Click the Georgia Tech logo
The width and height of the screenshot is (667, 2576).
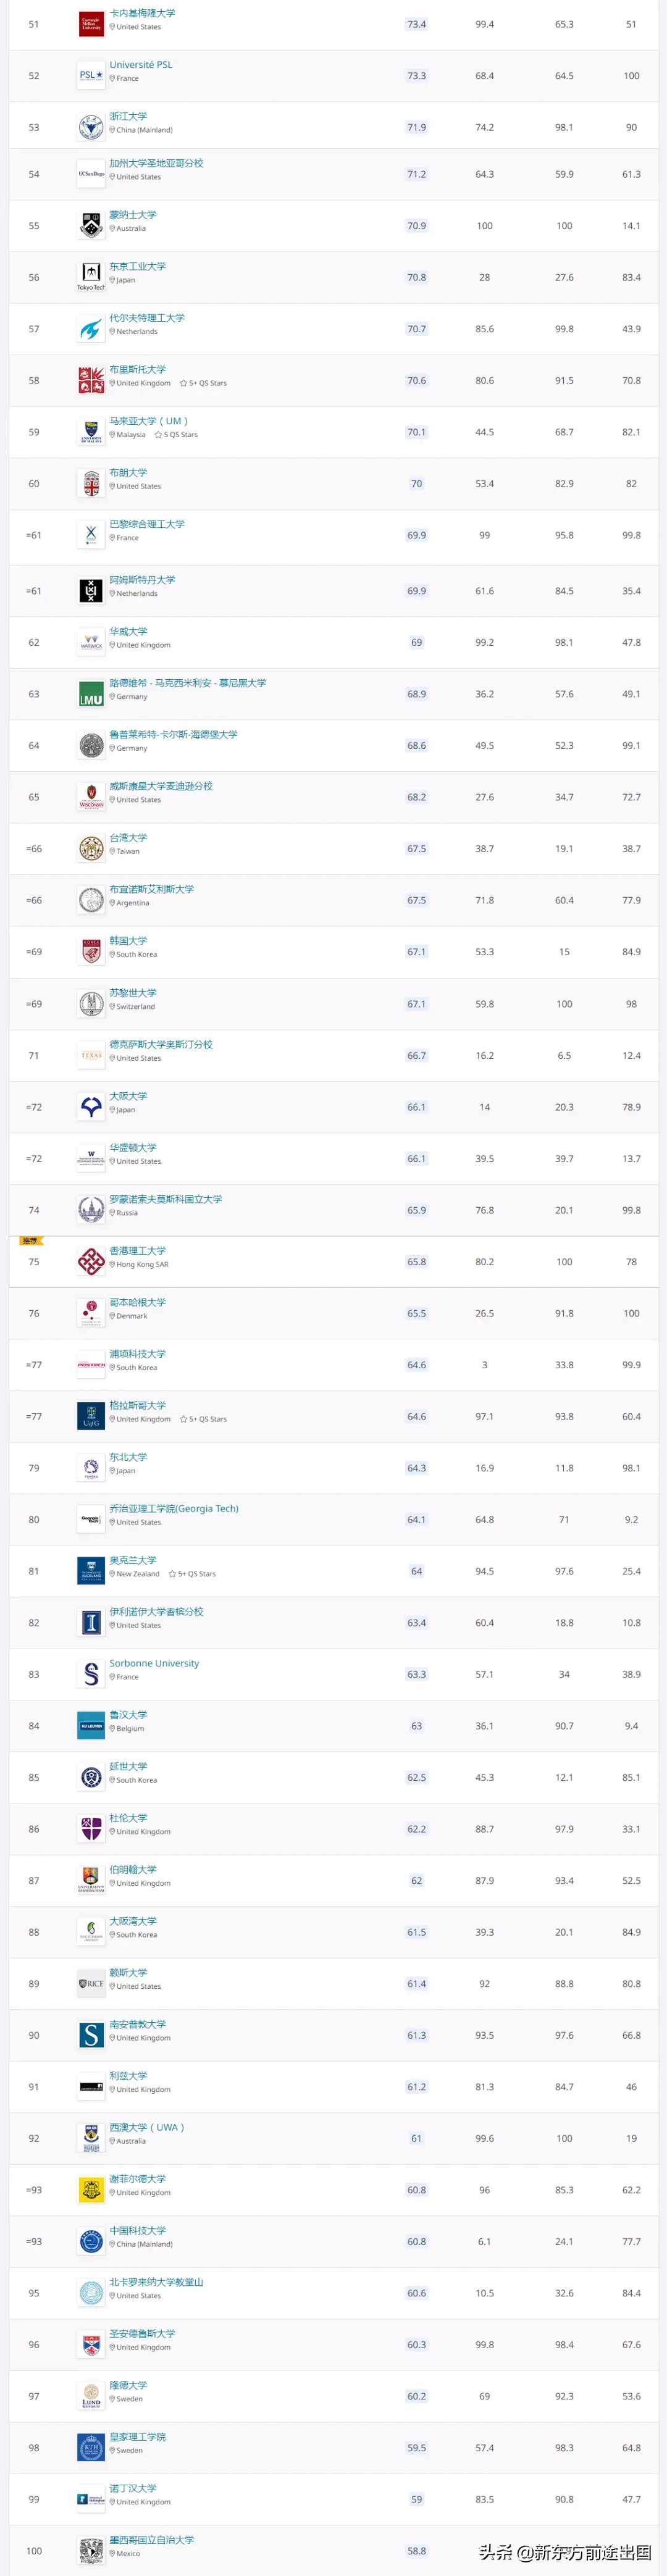pos(91,1520)
